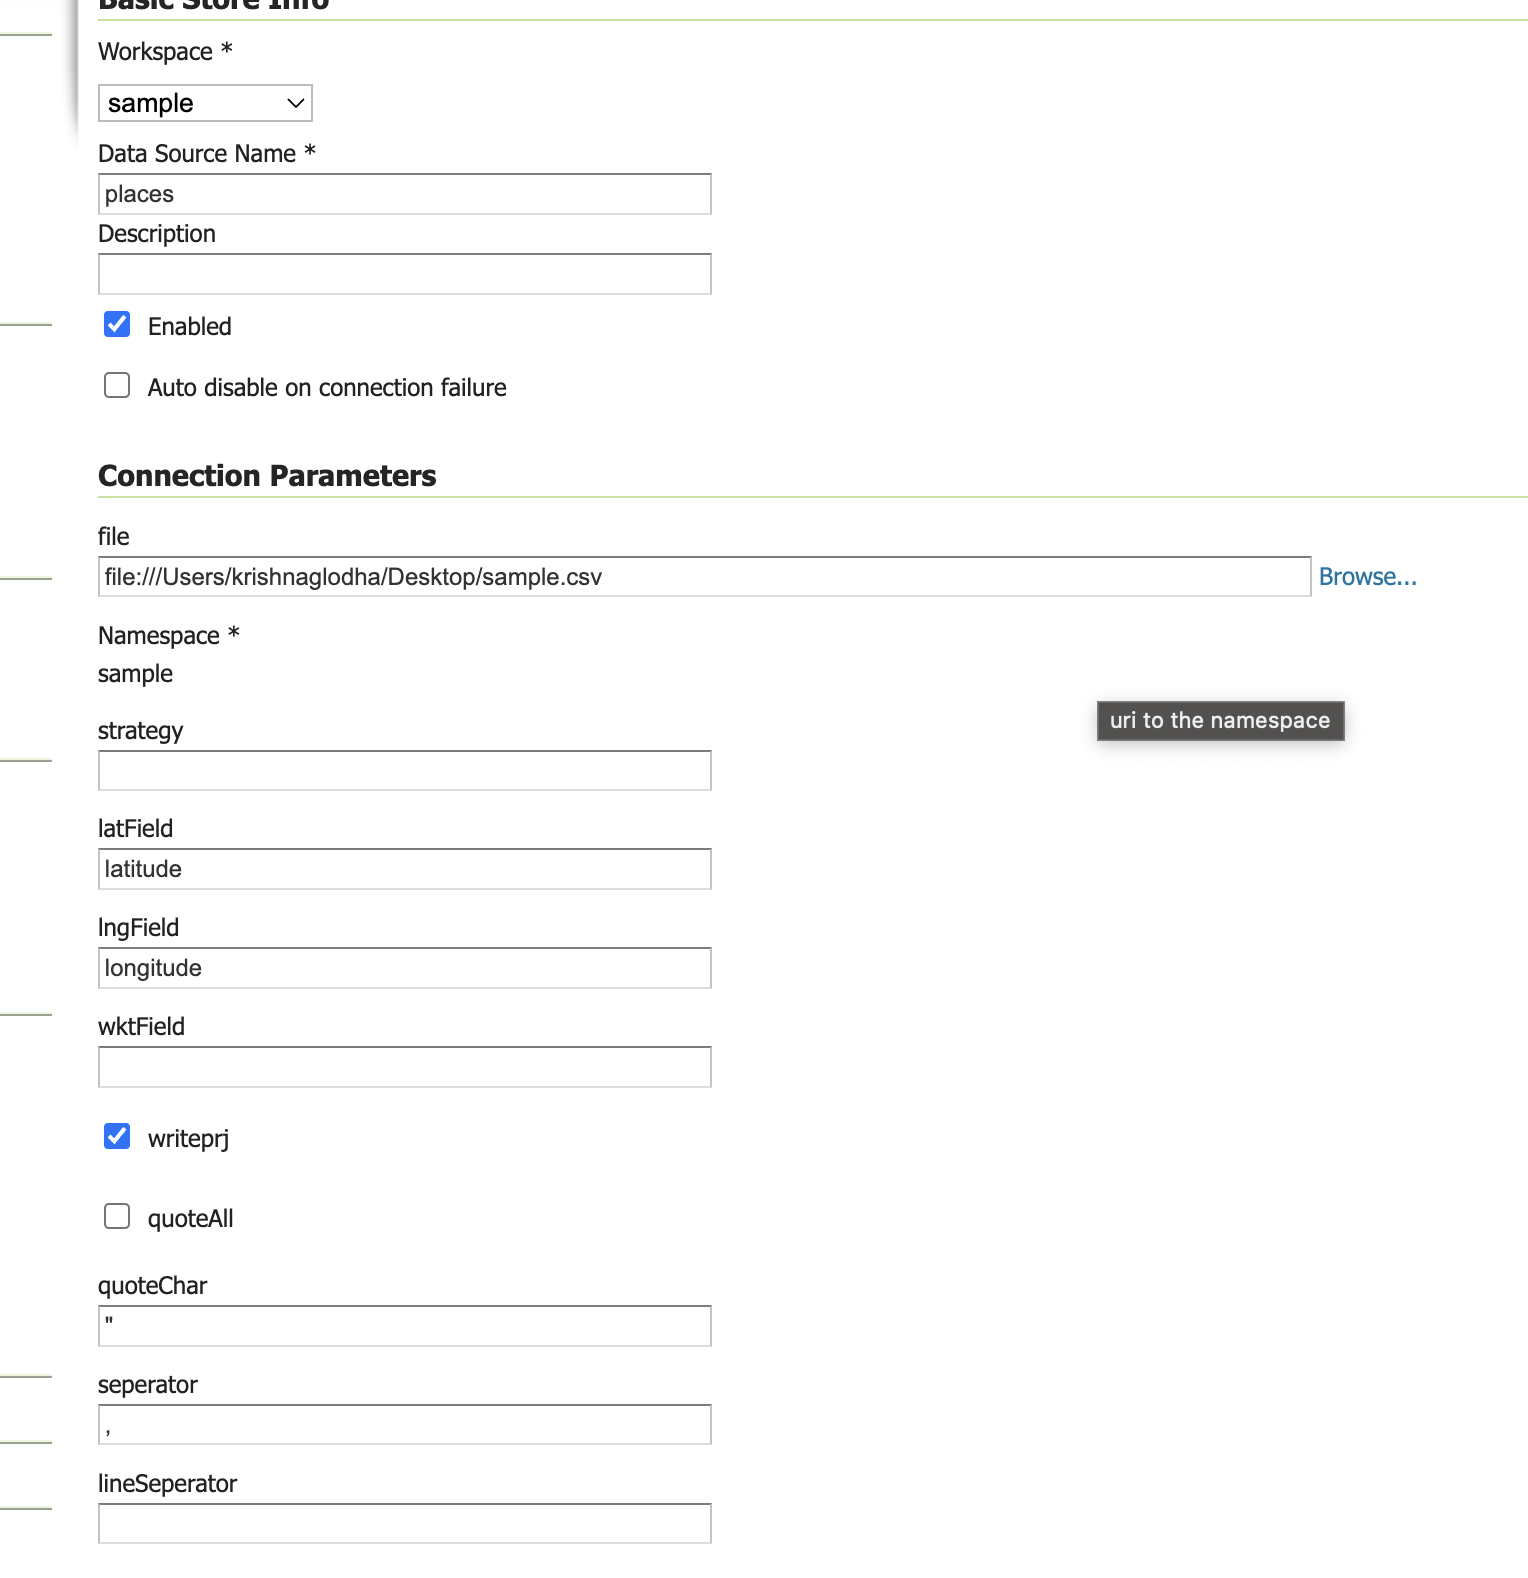The height and width of the screenshot is (1578, 1528).
Task: Open the Browse... file link
Action: pos(1367,577)
